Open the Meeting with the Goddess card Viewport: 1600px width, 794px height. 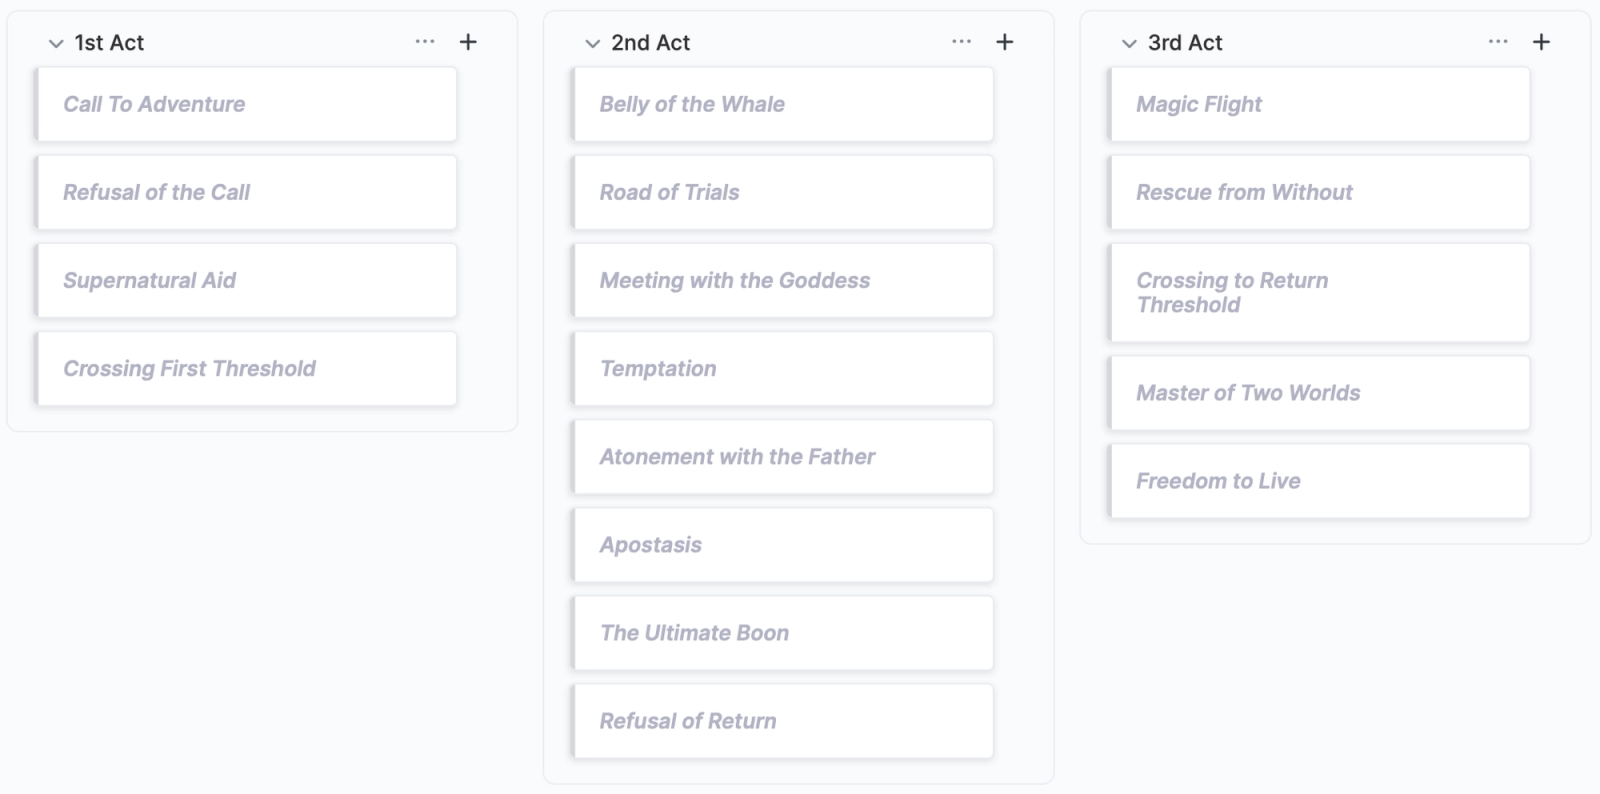pyautogui.click(x=782, y=280)
